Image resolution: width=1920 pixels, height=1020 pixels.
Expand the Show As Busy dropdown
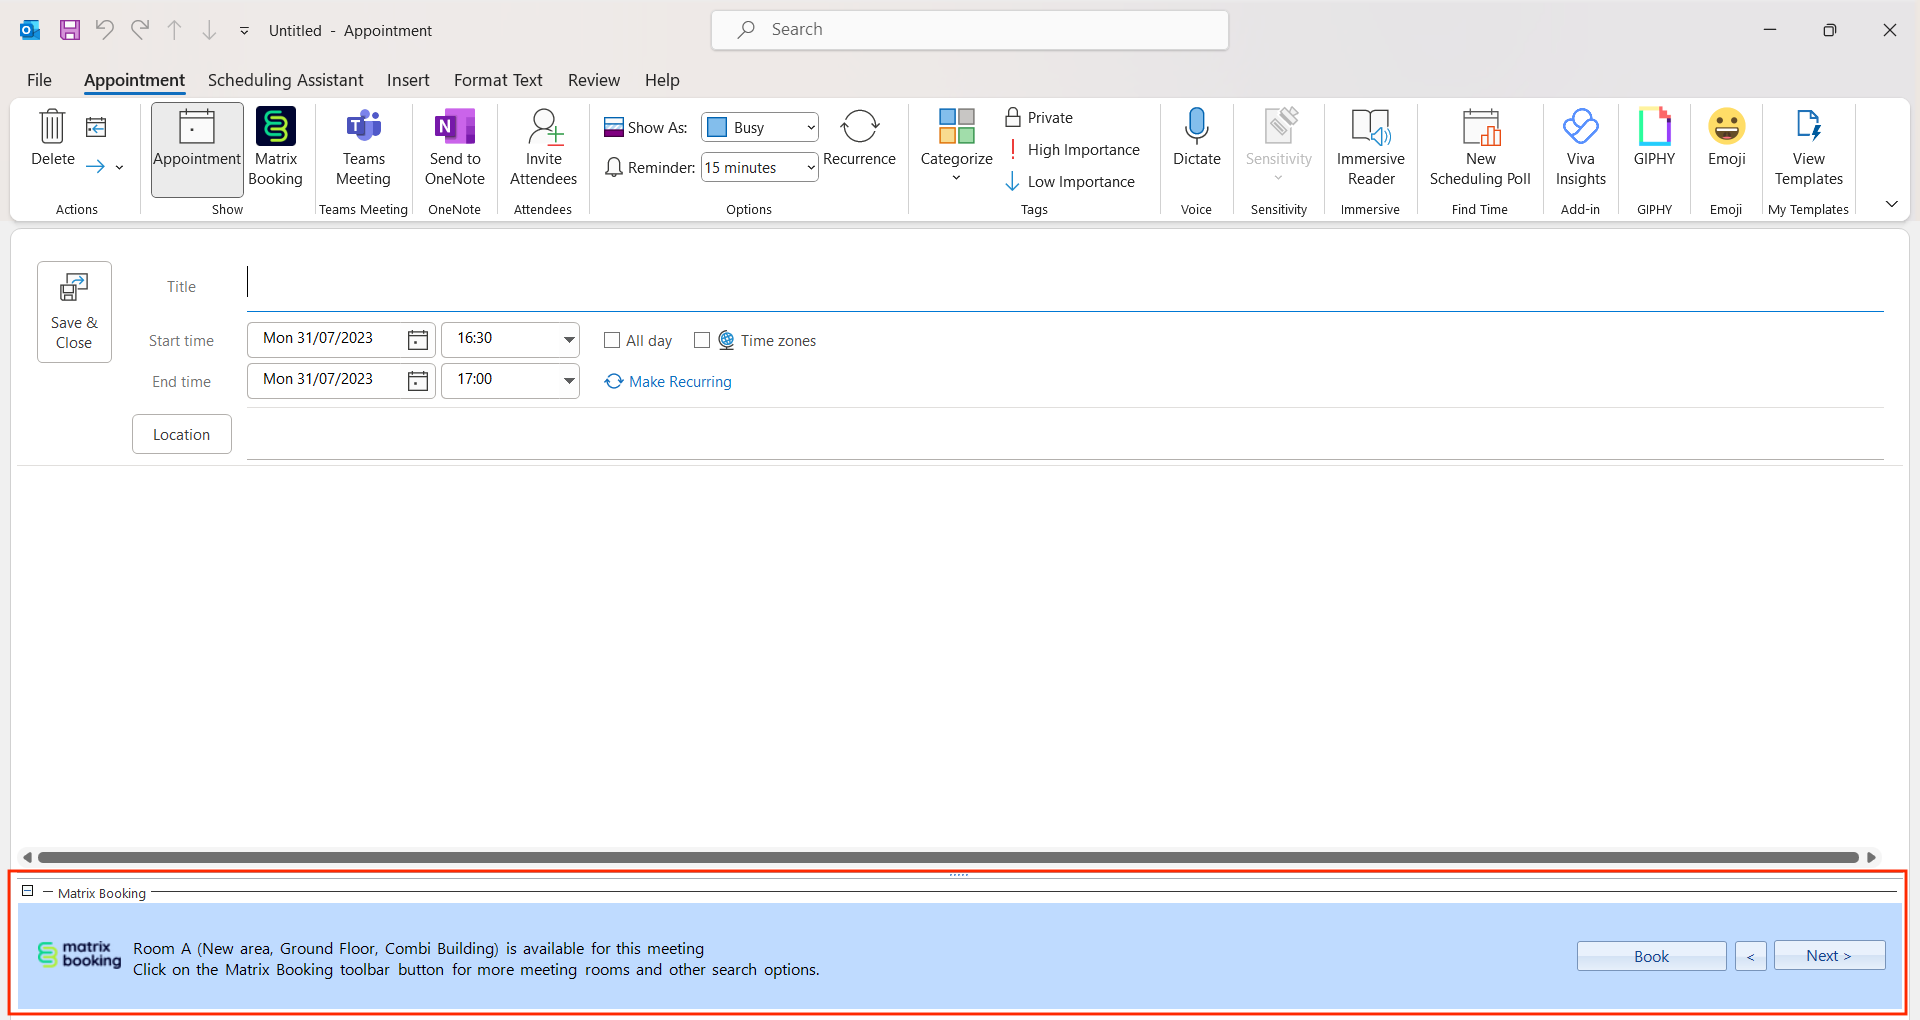pos(810,128)
